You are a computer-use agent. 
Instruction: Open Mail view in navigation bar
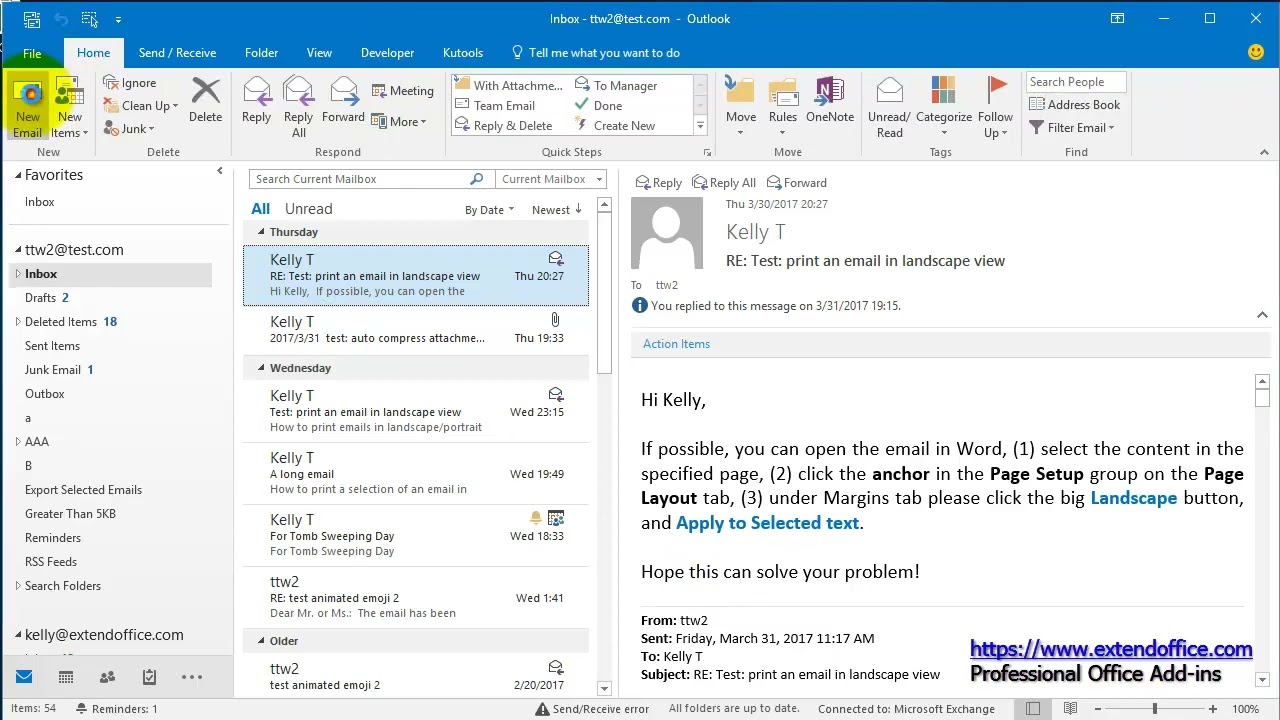point(24,677)
